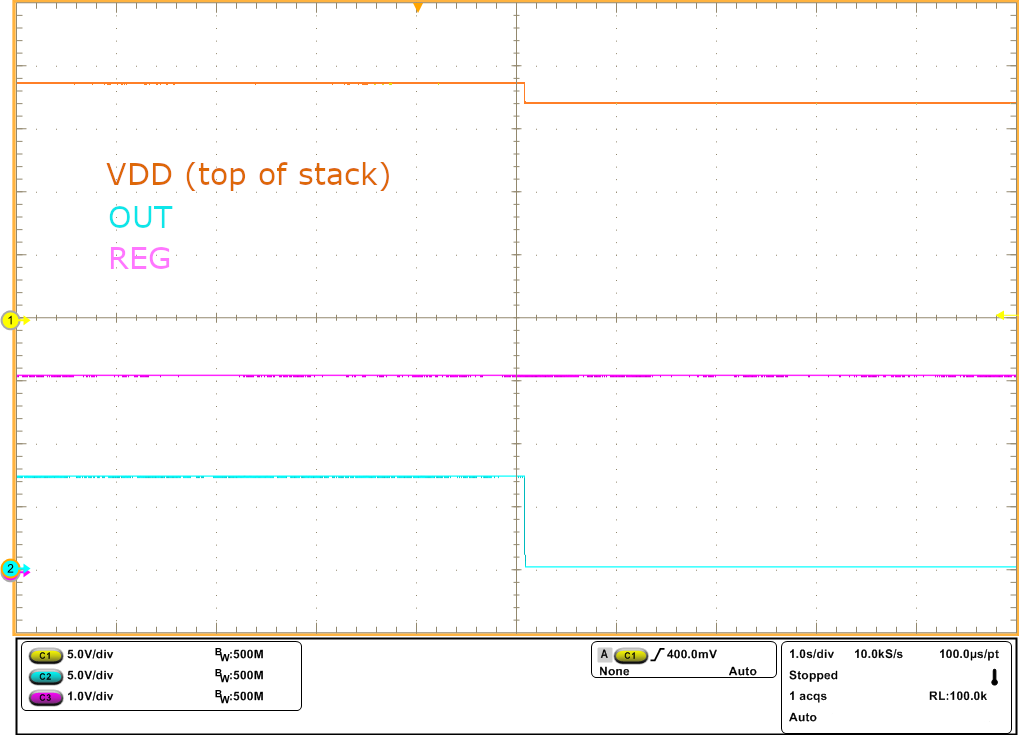
Task: Click the Stopped acquisition status
Action: [x=813, y=675]
